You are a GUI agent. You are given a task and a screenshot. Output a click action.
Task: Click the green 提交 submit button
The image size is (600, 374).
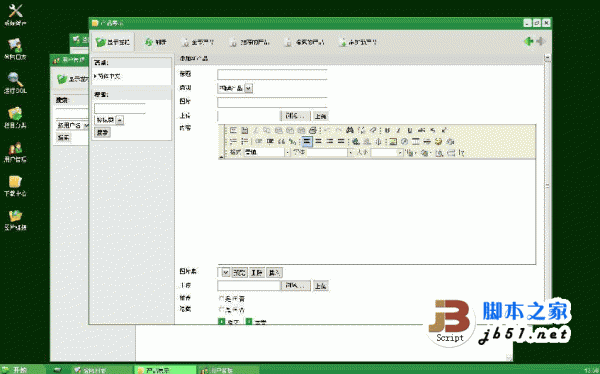(229, 322)
